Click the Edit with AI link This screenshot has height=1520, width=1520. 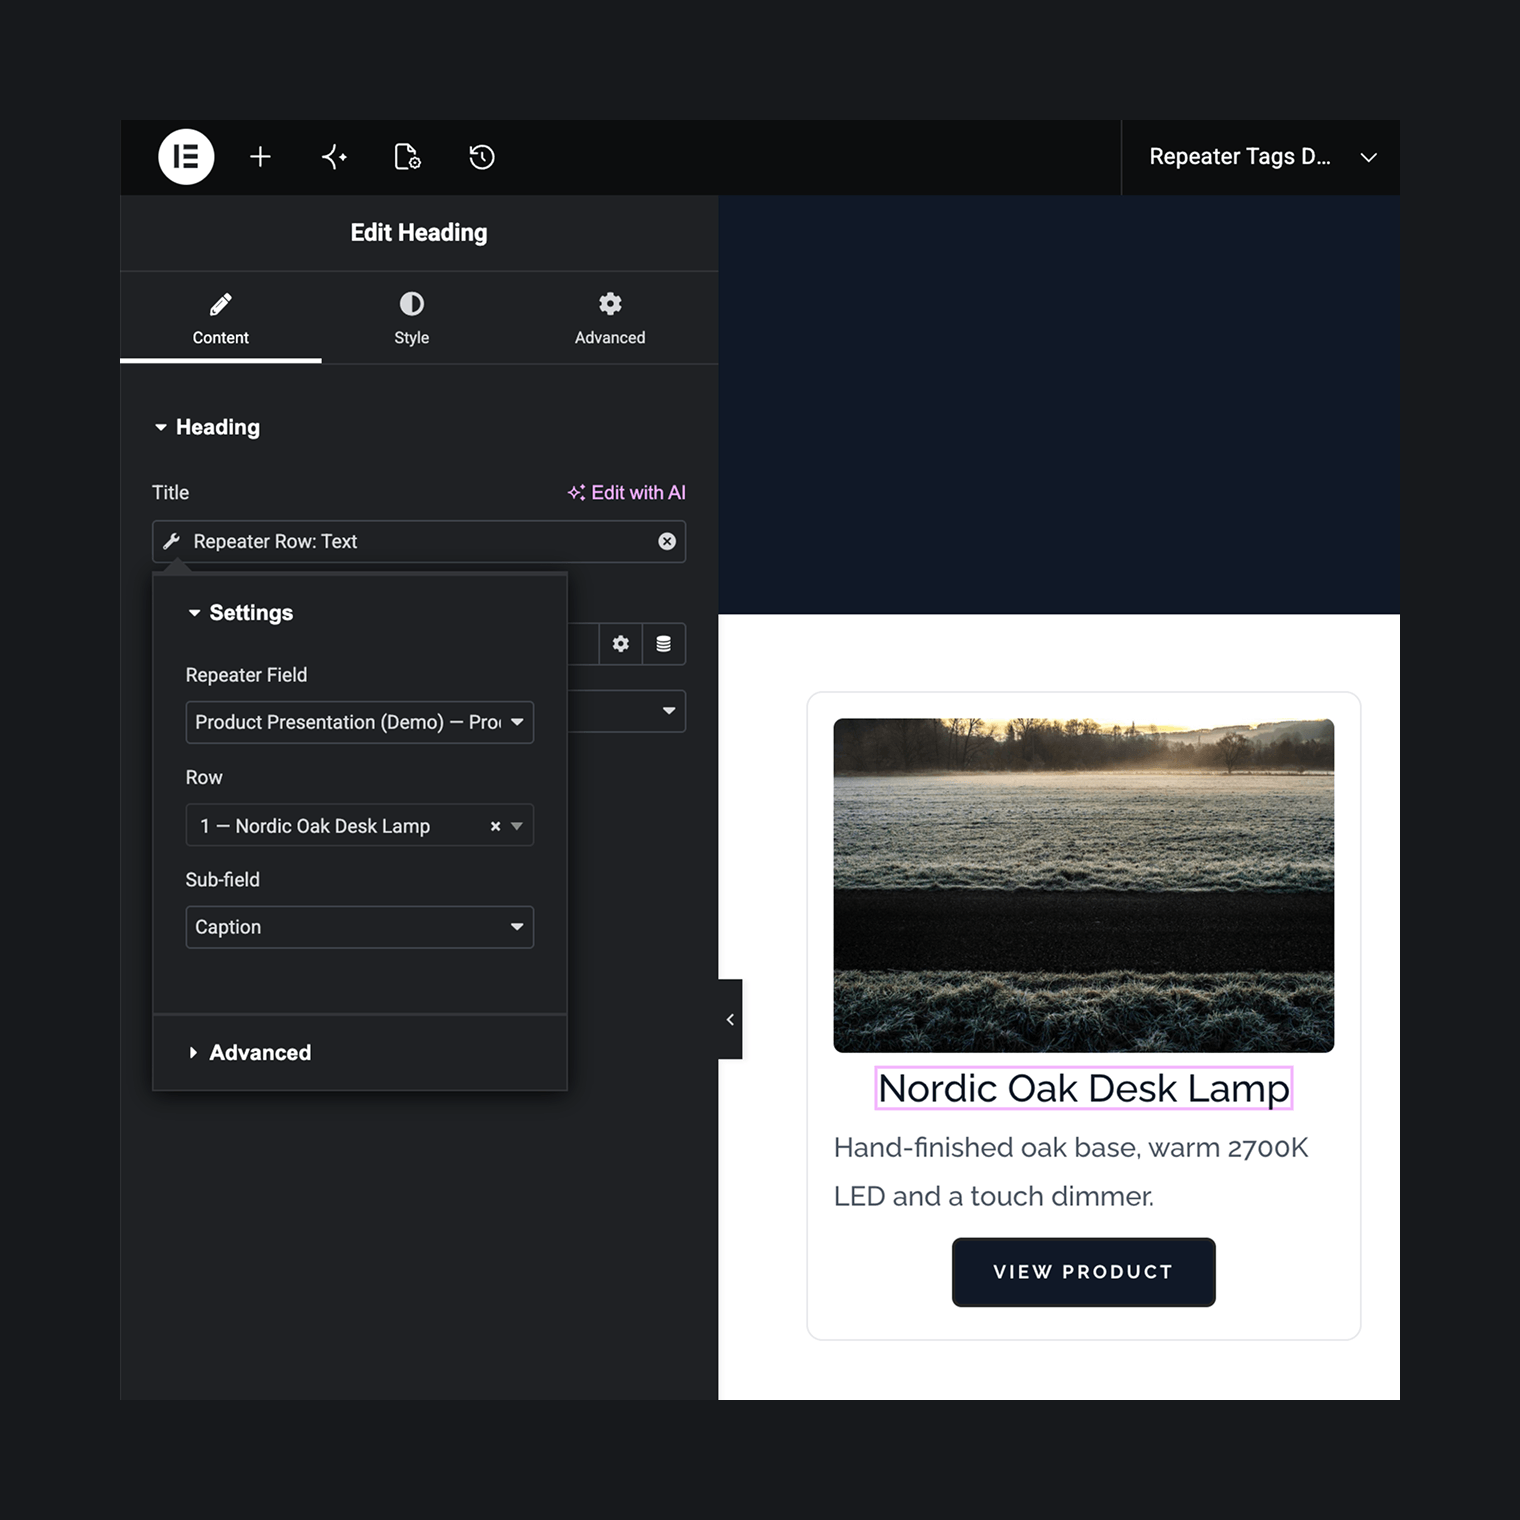pyautogui.click(x=627, y=492)
